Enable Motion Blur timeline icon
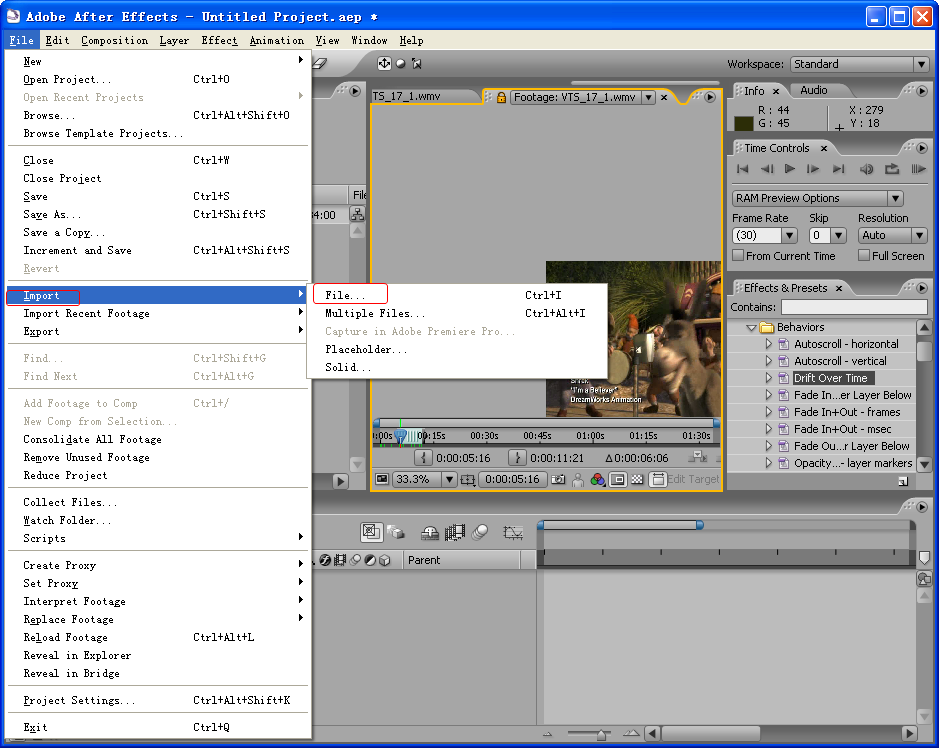Screen dimensions: 939x748 pyautogui.click(x=480, y=532)
